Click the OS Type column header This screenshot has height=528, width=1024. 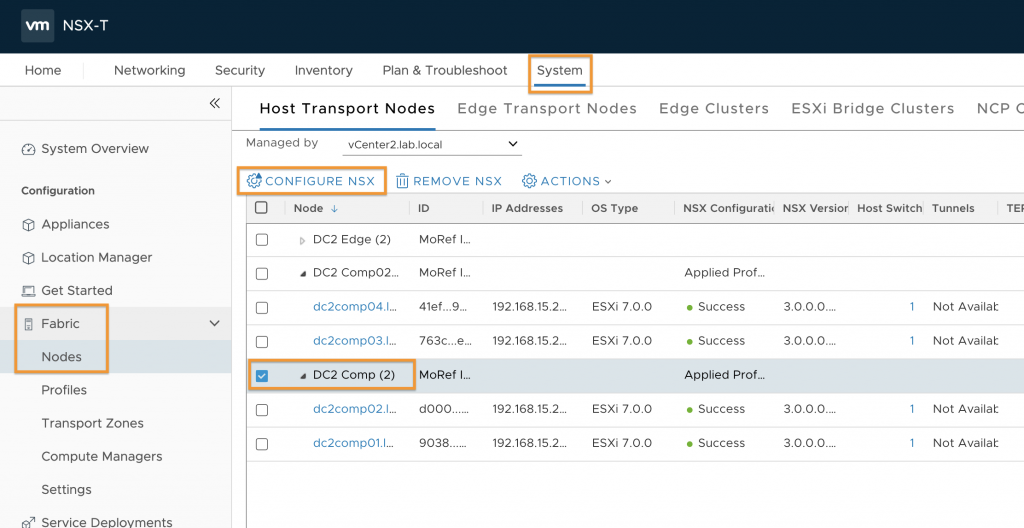point(615,208)
